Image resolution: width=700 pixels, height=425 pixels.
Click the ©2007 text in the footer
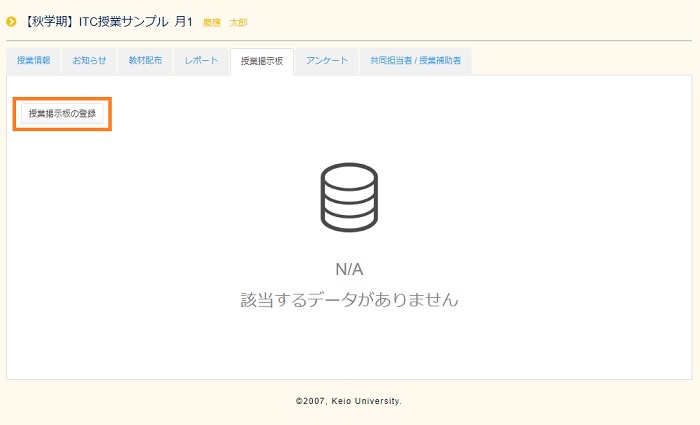tap(312, 401)
